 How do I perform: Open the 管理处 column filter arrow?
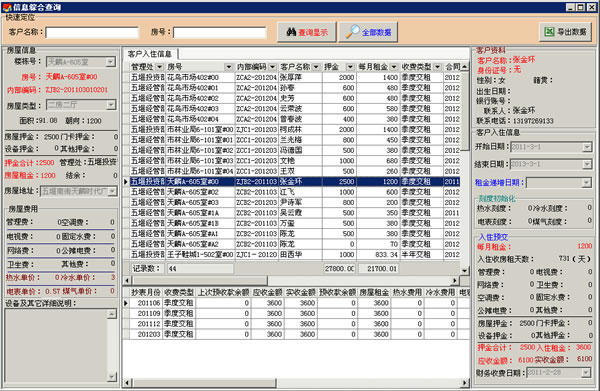click(x=159, y=67)
